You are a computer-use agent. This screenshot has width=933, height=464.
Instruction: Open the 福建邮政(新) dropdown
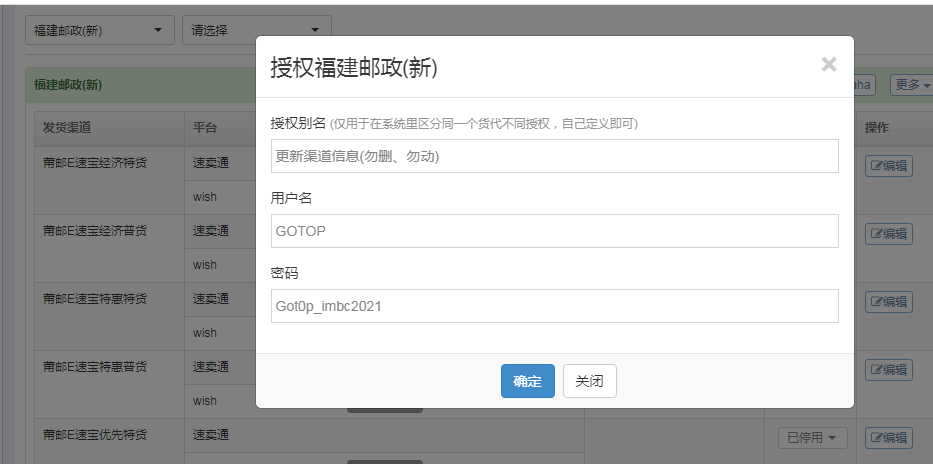coord(99,30)
